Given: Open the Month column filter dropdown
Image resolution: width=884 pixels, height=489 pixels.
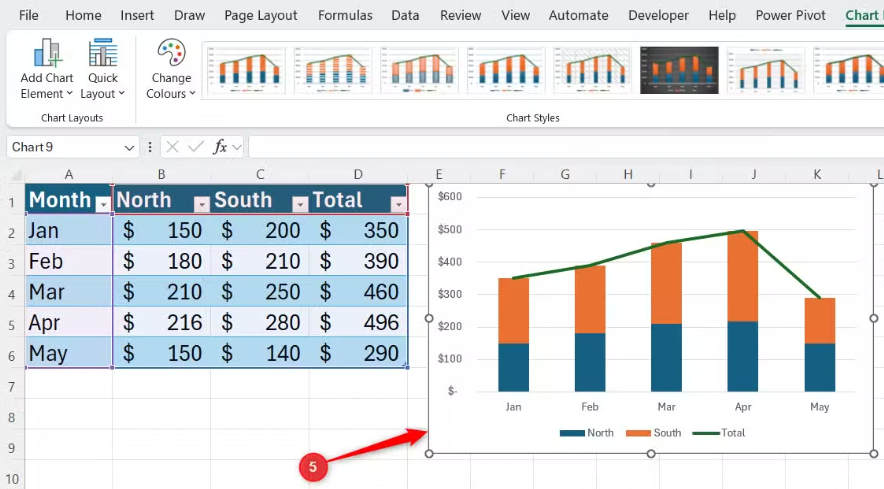Looking at the screenshot, I should (x=103, y=204).
